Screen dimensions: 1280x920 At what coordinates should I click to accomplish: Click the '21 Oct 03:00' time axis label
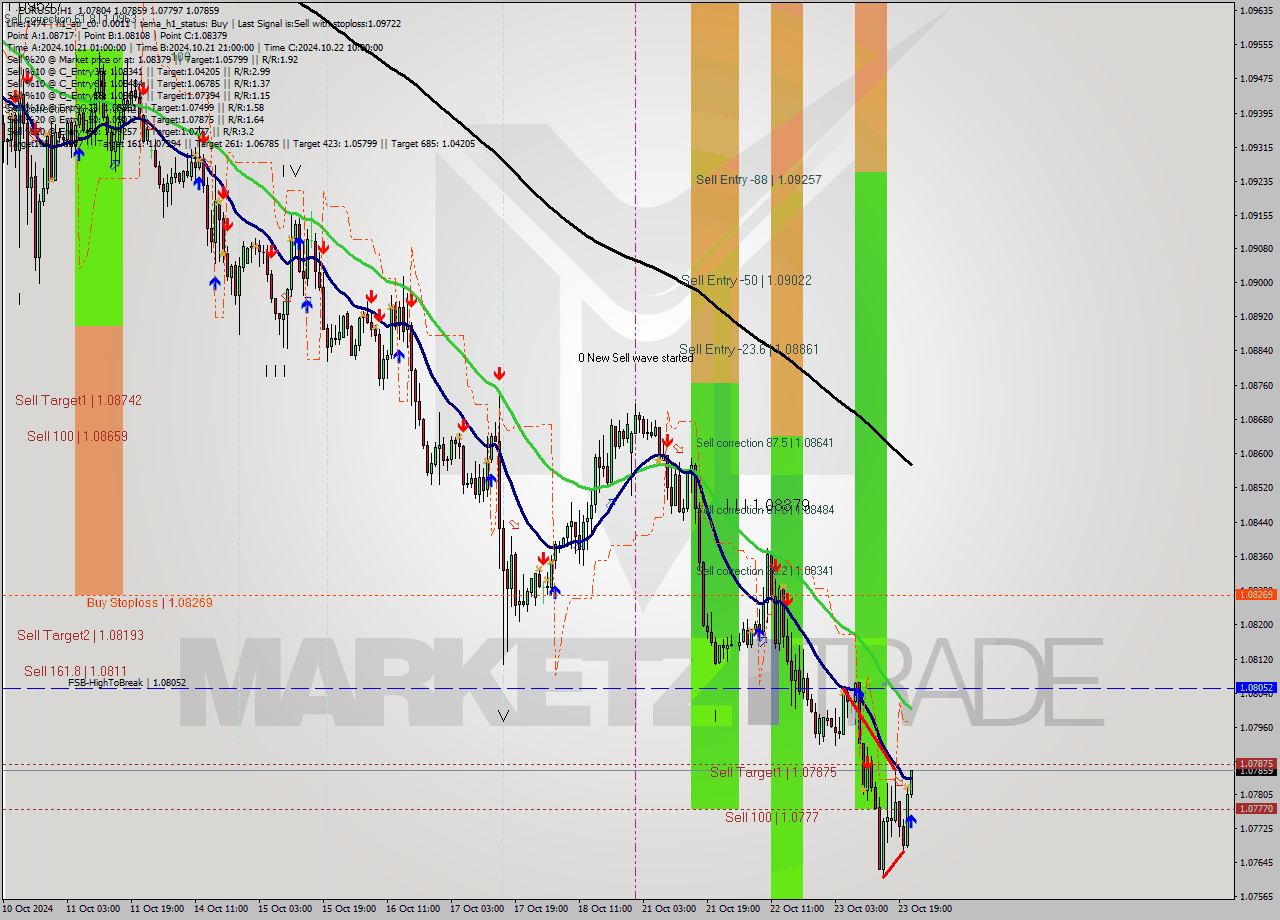tap(669, 909)
